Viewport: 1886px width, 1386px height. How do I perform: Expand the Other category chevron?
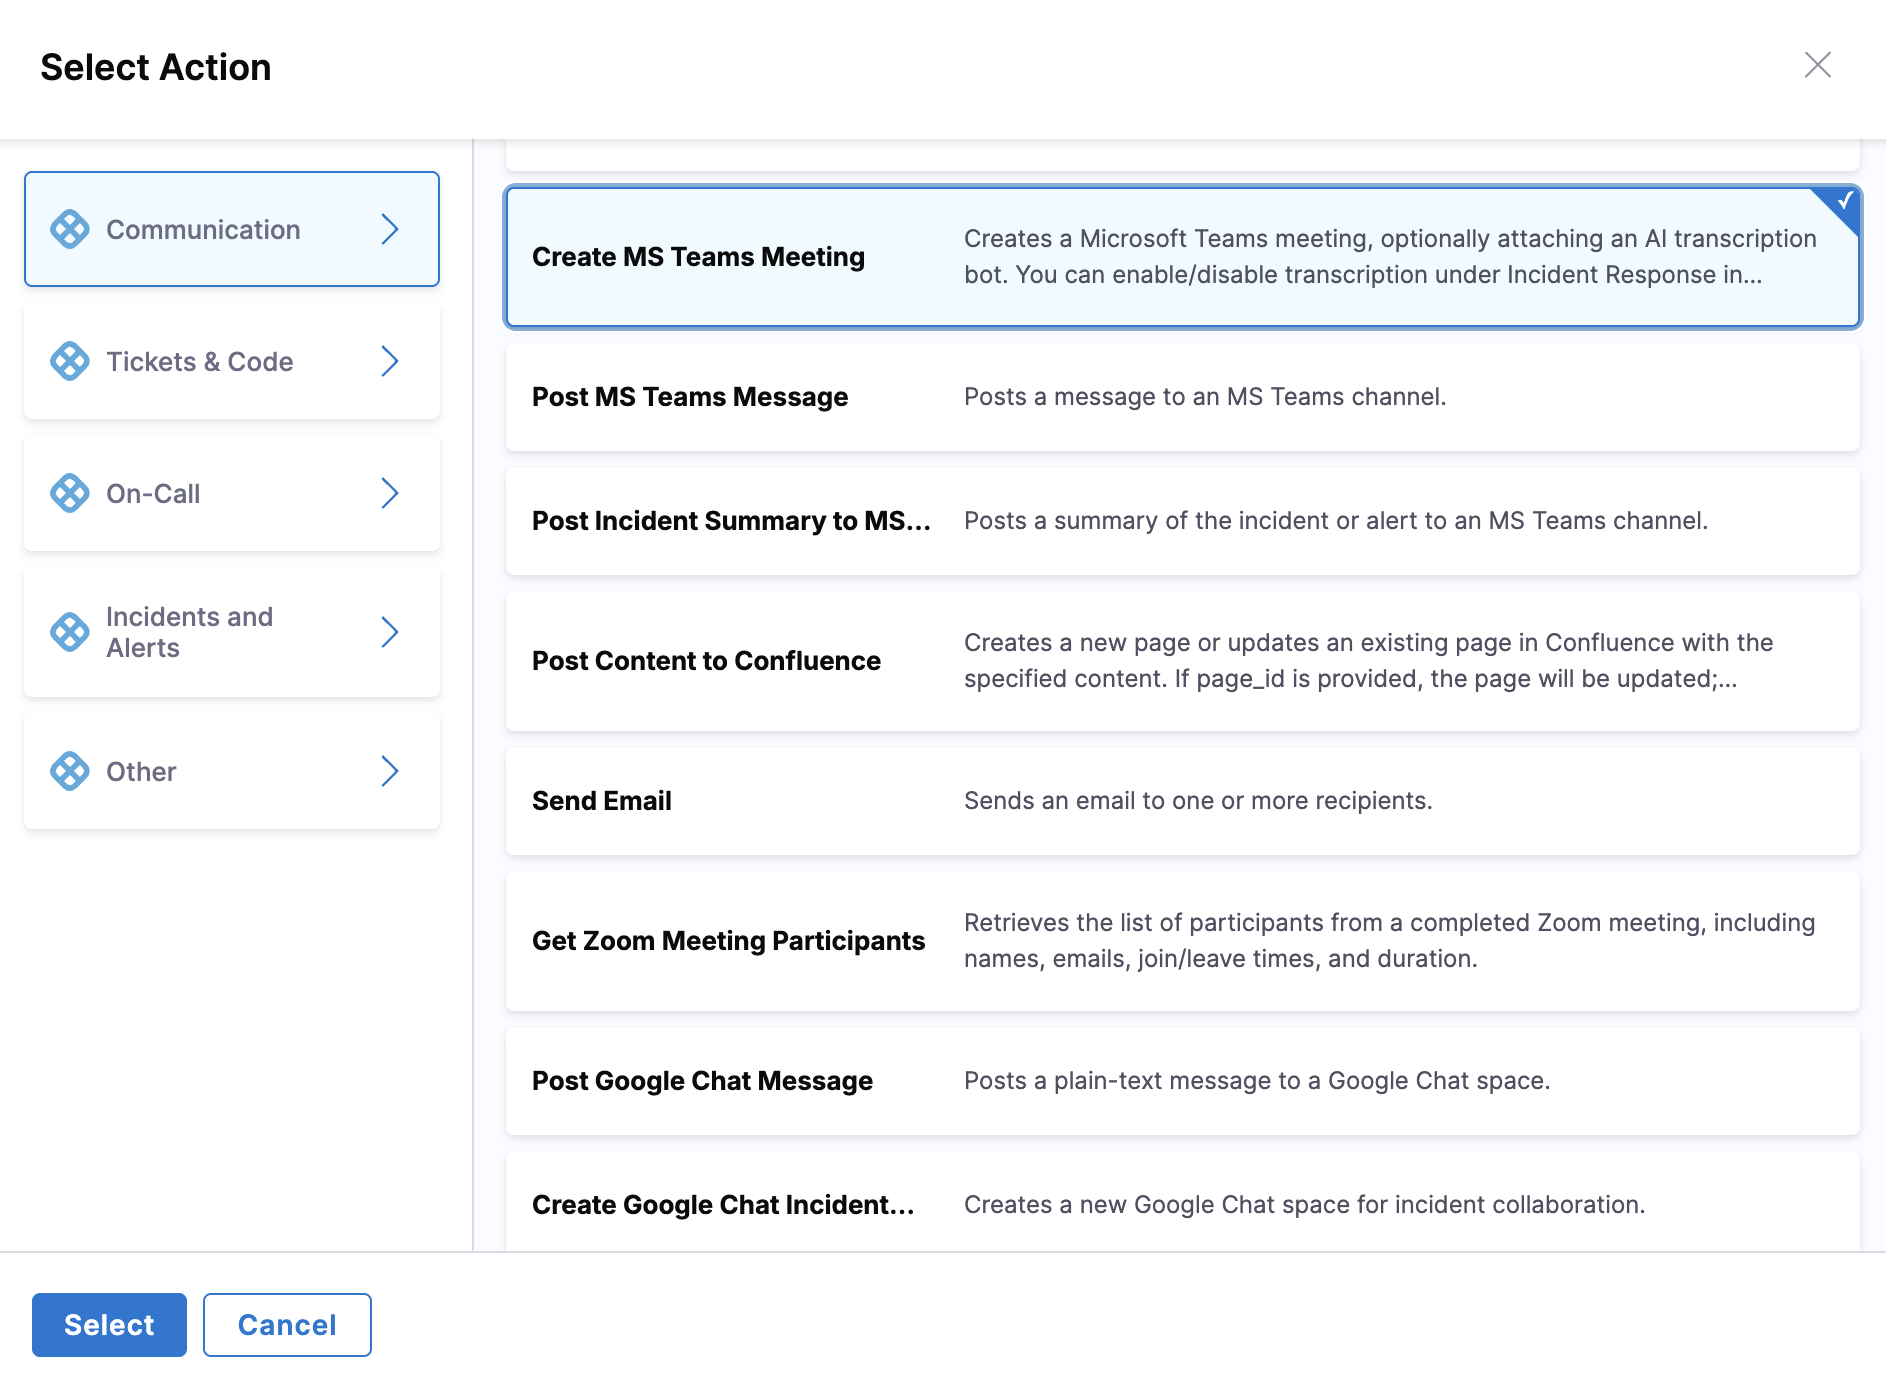point(390,771)
